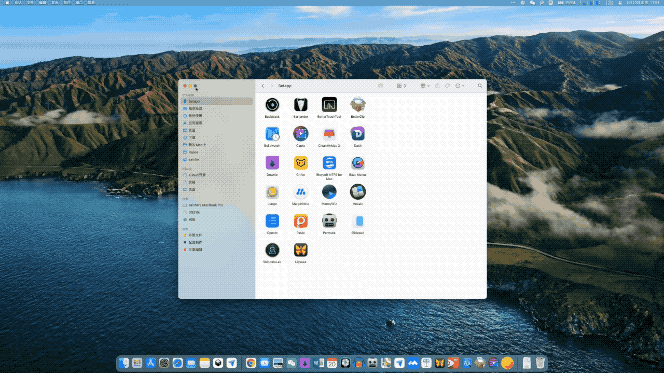
Task: Open the light blue rectangle app icon
Action: pos(358,221)
